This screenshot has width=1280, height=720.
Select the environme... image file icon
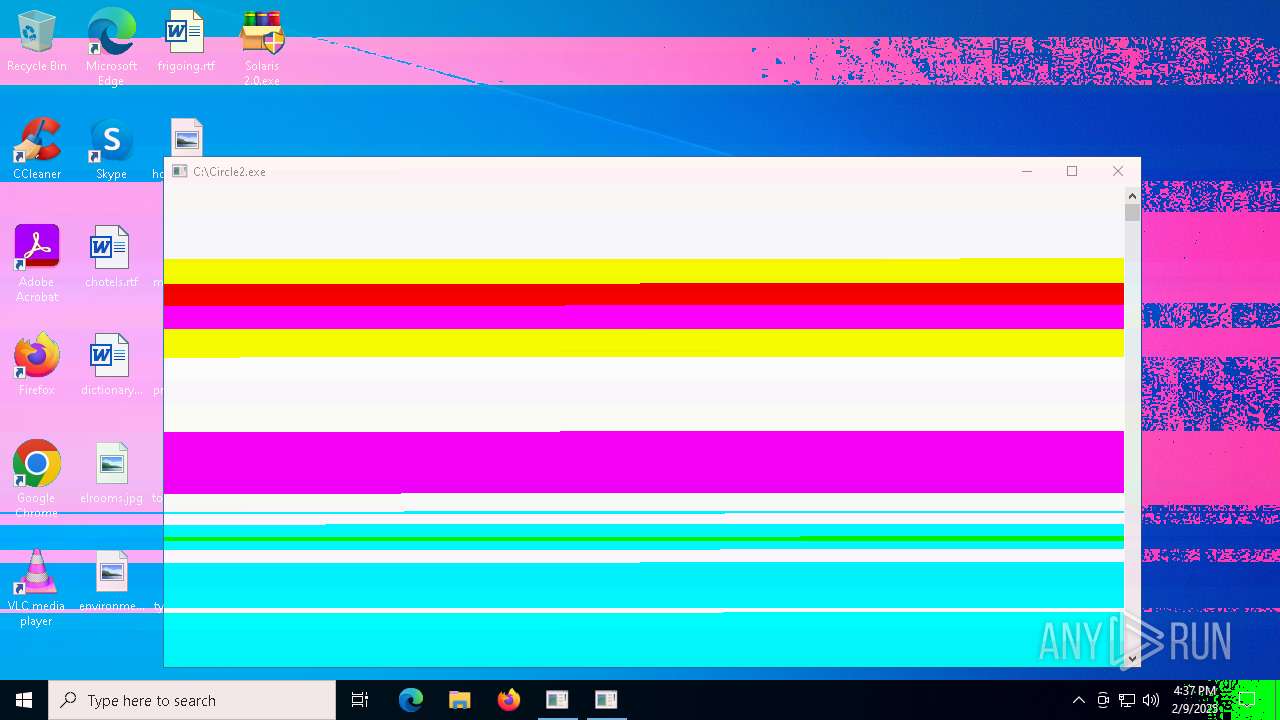tap(111, 580)
